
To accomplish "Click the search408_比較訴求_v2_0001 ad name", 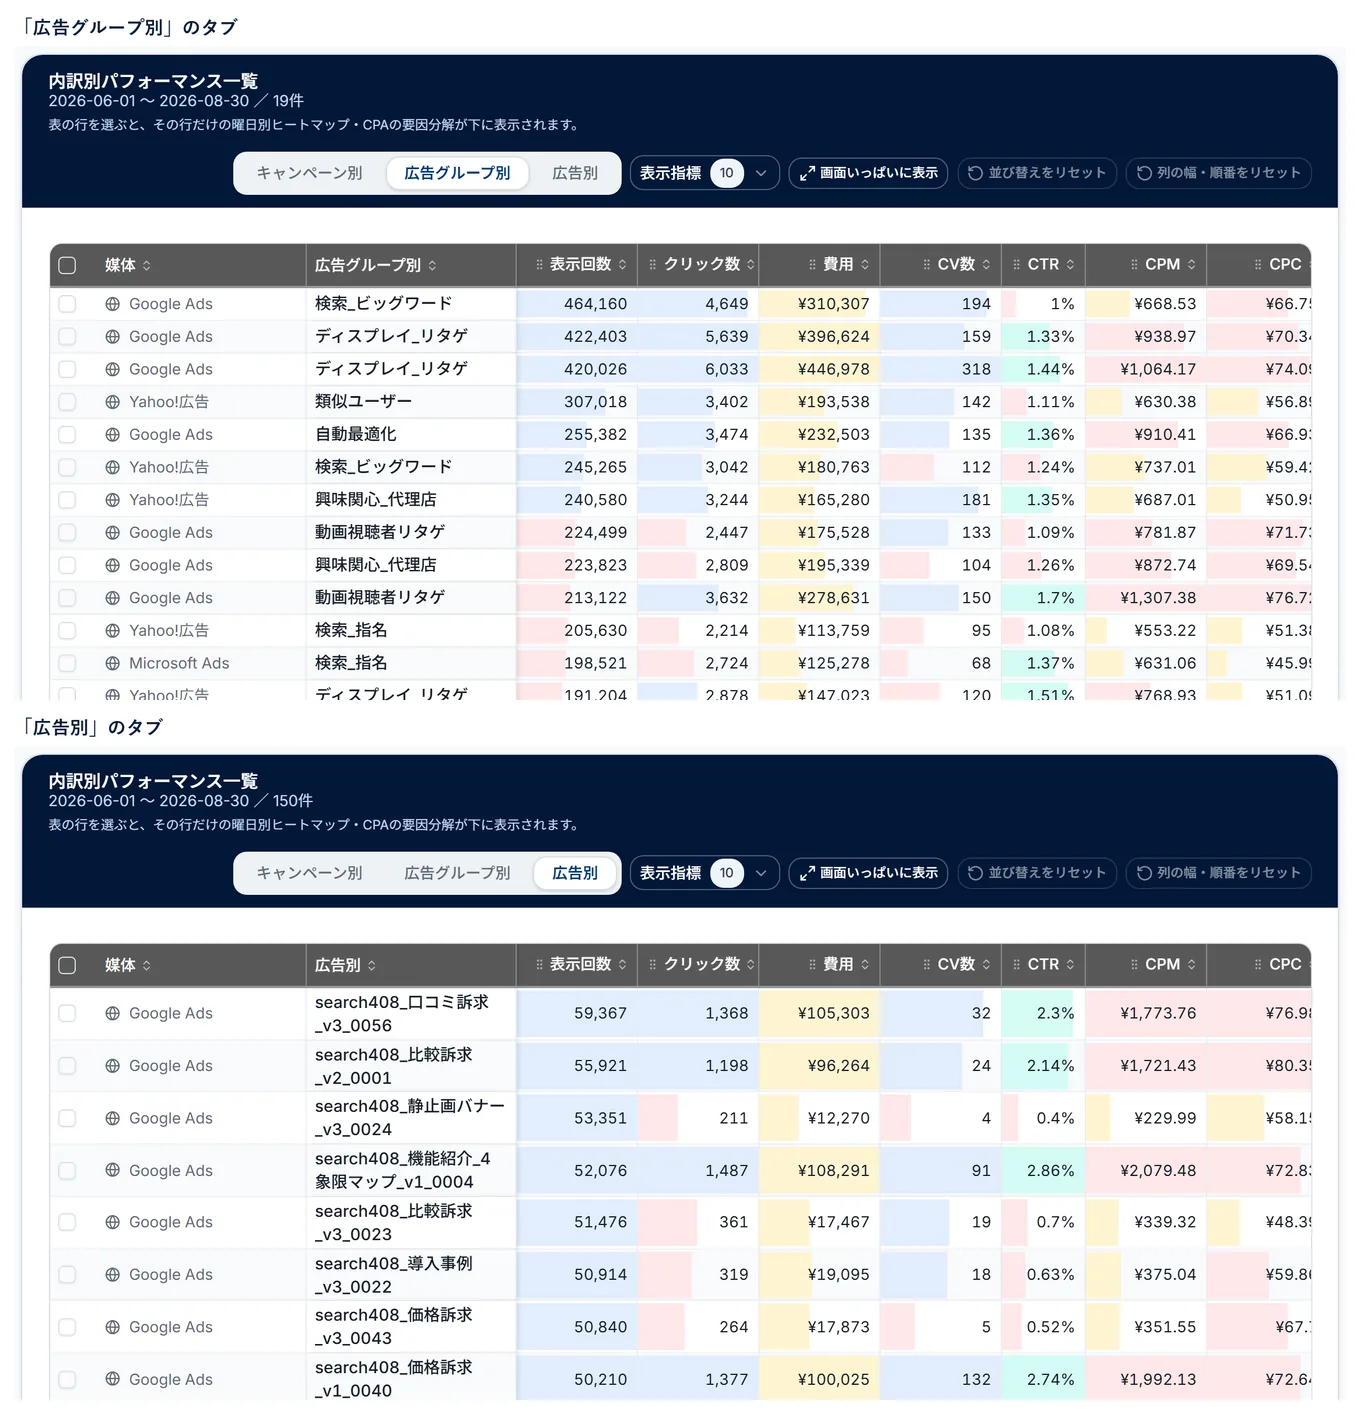I will pos(393,1066).
